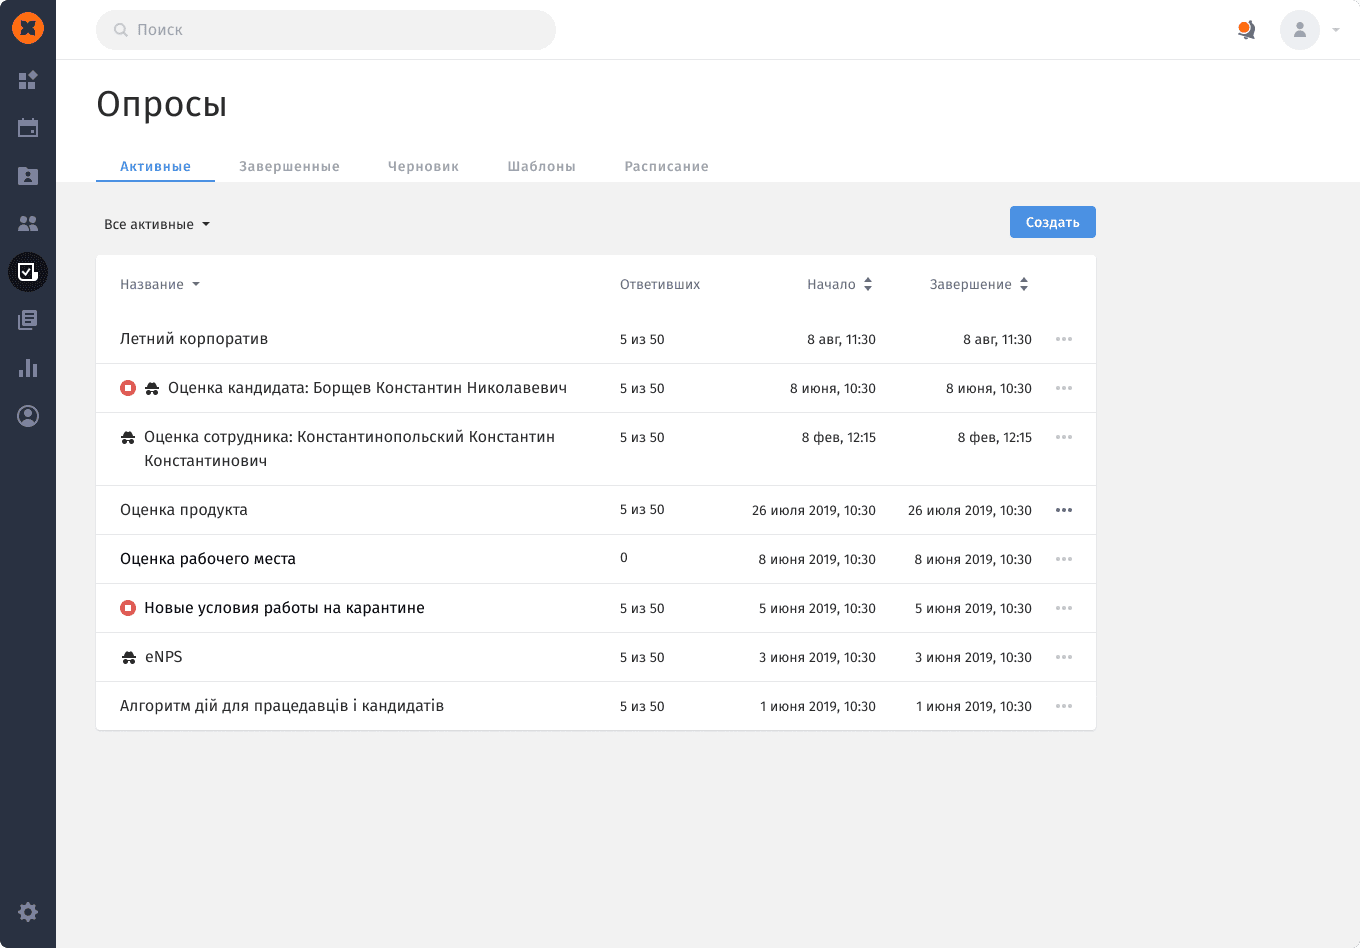Switch to the 'Шаблоны' tab
The width and height of the screenshot is (1360, 948).
[541, 166]
